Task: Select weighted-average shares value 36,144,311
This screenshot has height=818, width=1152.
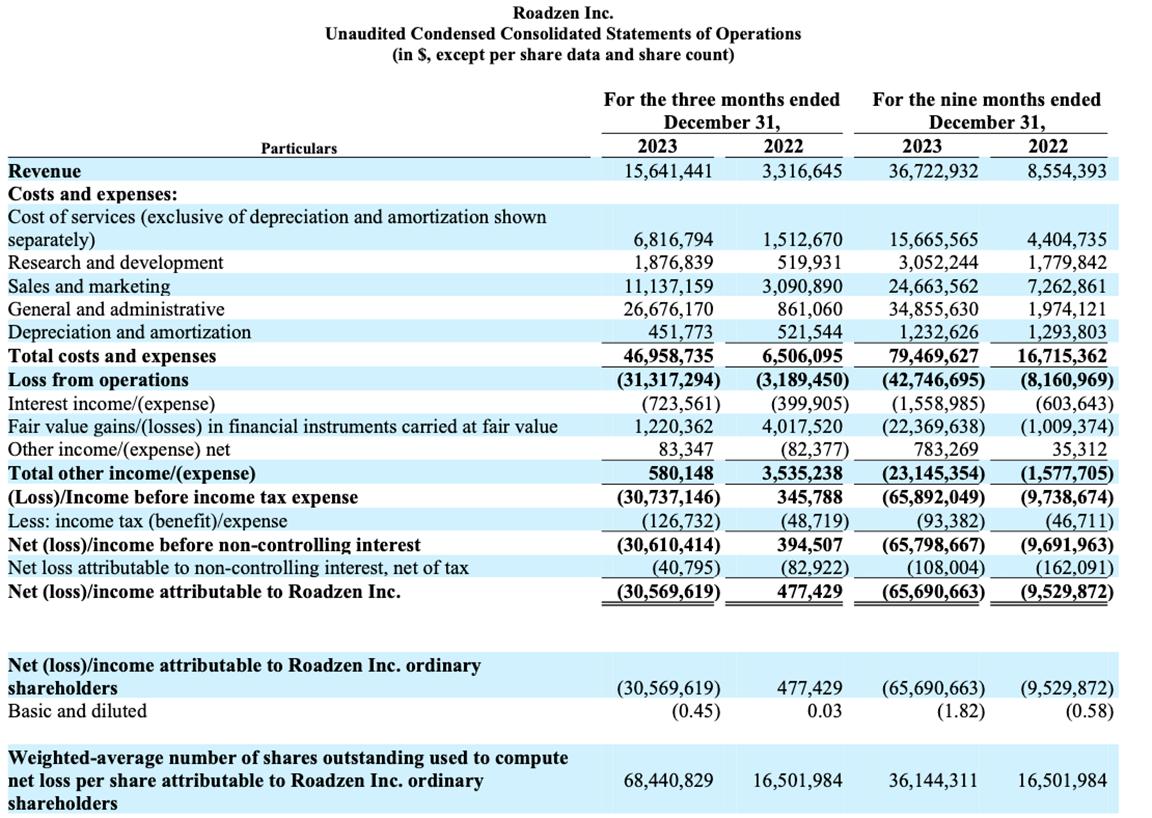Action: pos(934,780)
